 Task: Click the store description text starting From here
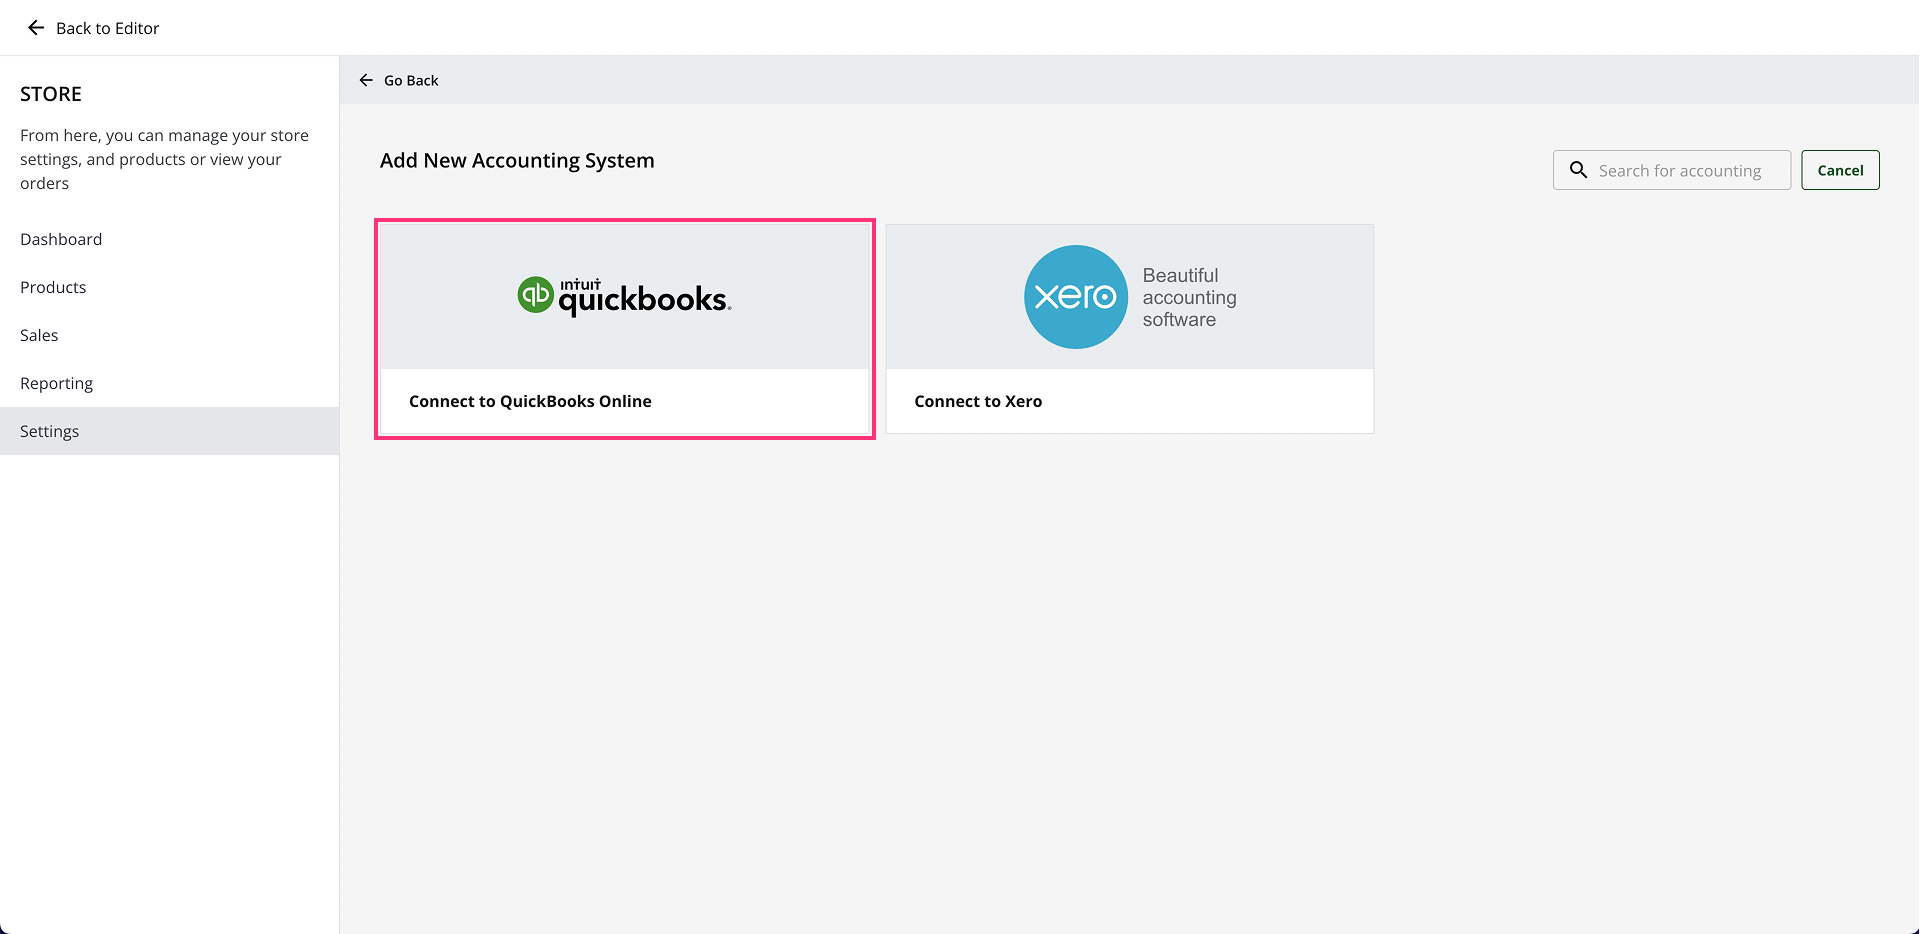tap(165, 159)
